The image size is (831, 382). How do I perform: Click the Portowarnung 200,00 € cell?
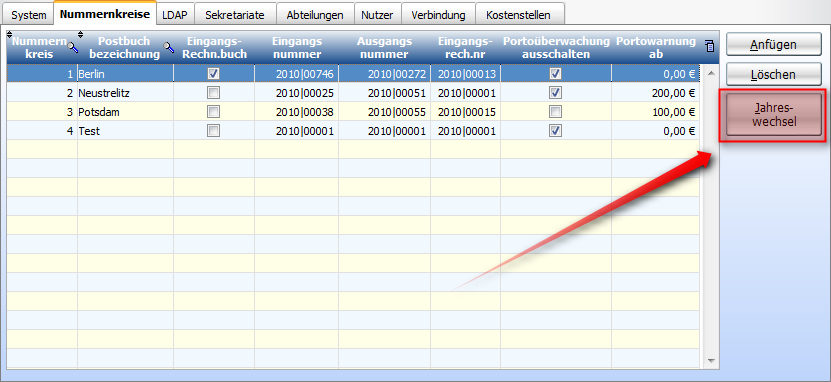pyautogui.click(x=656, y=93)
